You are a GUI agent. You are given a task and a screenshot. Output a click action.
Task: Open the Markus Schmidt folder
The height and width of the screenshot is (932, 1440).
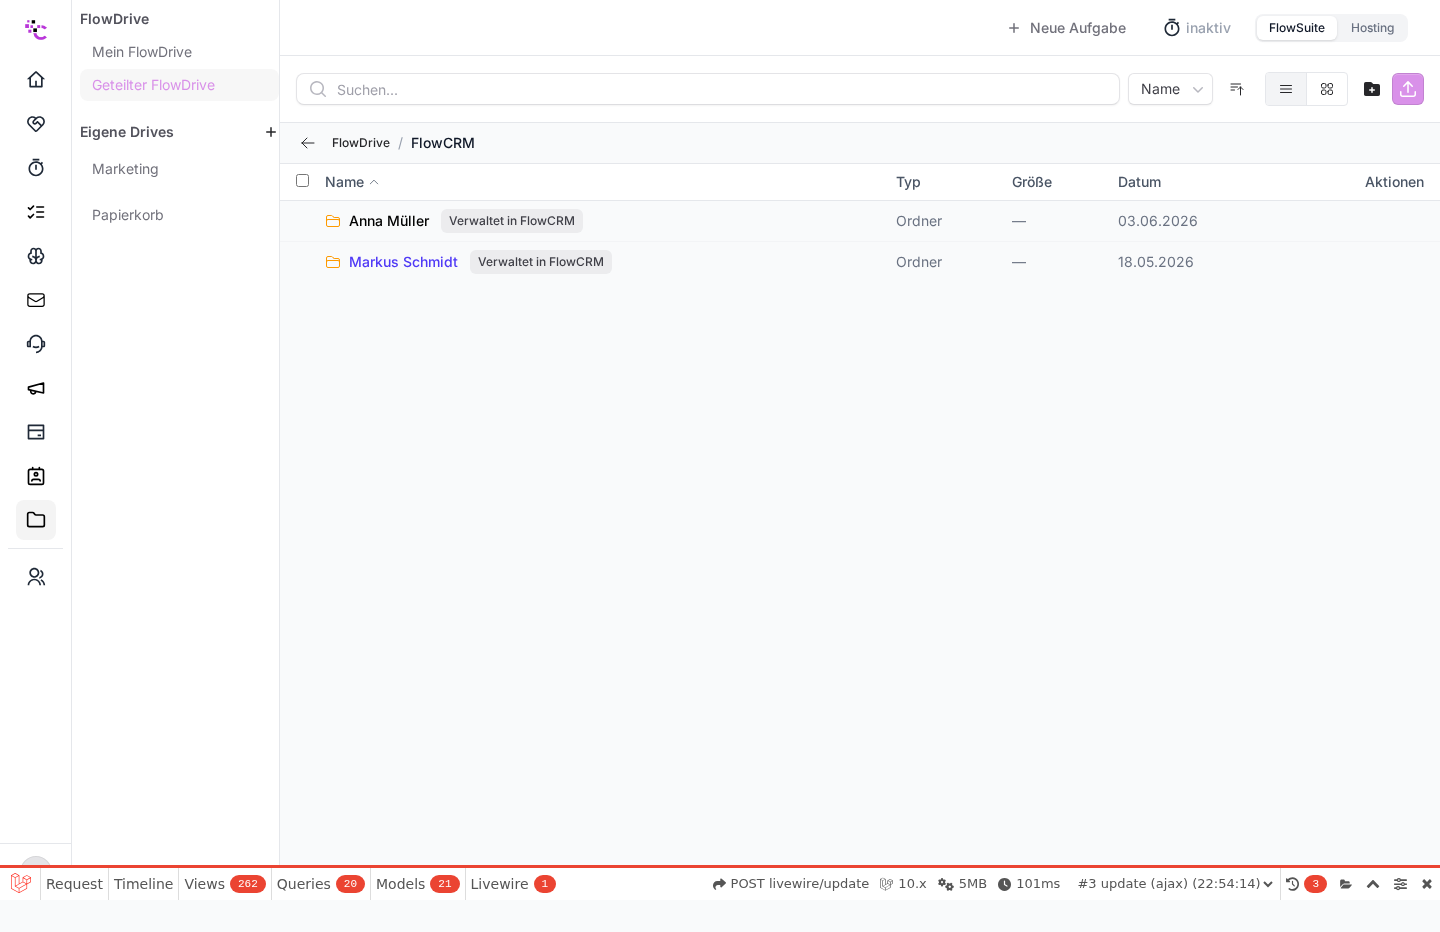403,262
